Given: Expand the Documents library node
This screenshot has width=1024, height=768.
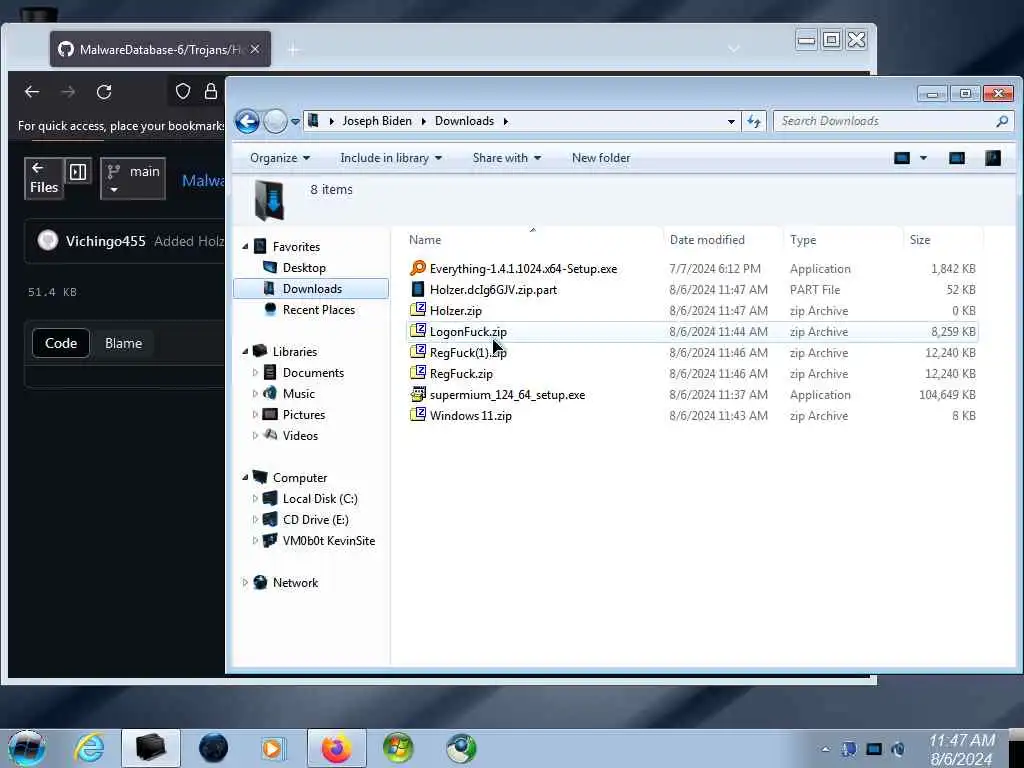Looking at the screenshot, I should (255, 373).
